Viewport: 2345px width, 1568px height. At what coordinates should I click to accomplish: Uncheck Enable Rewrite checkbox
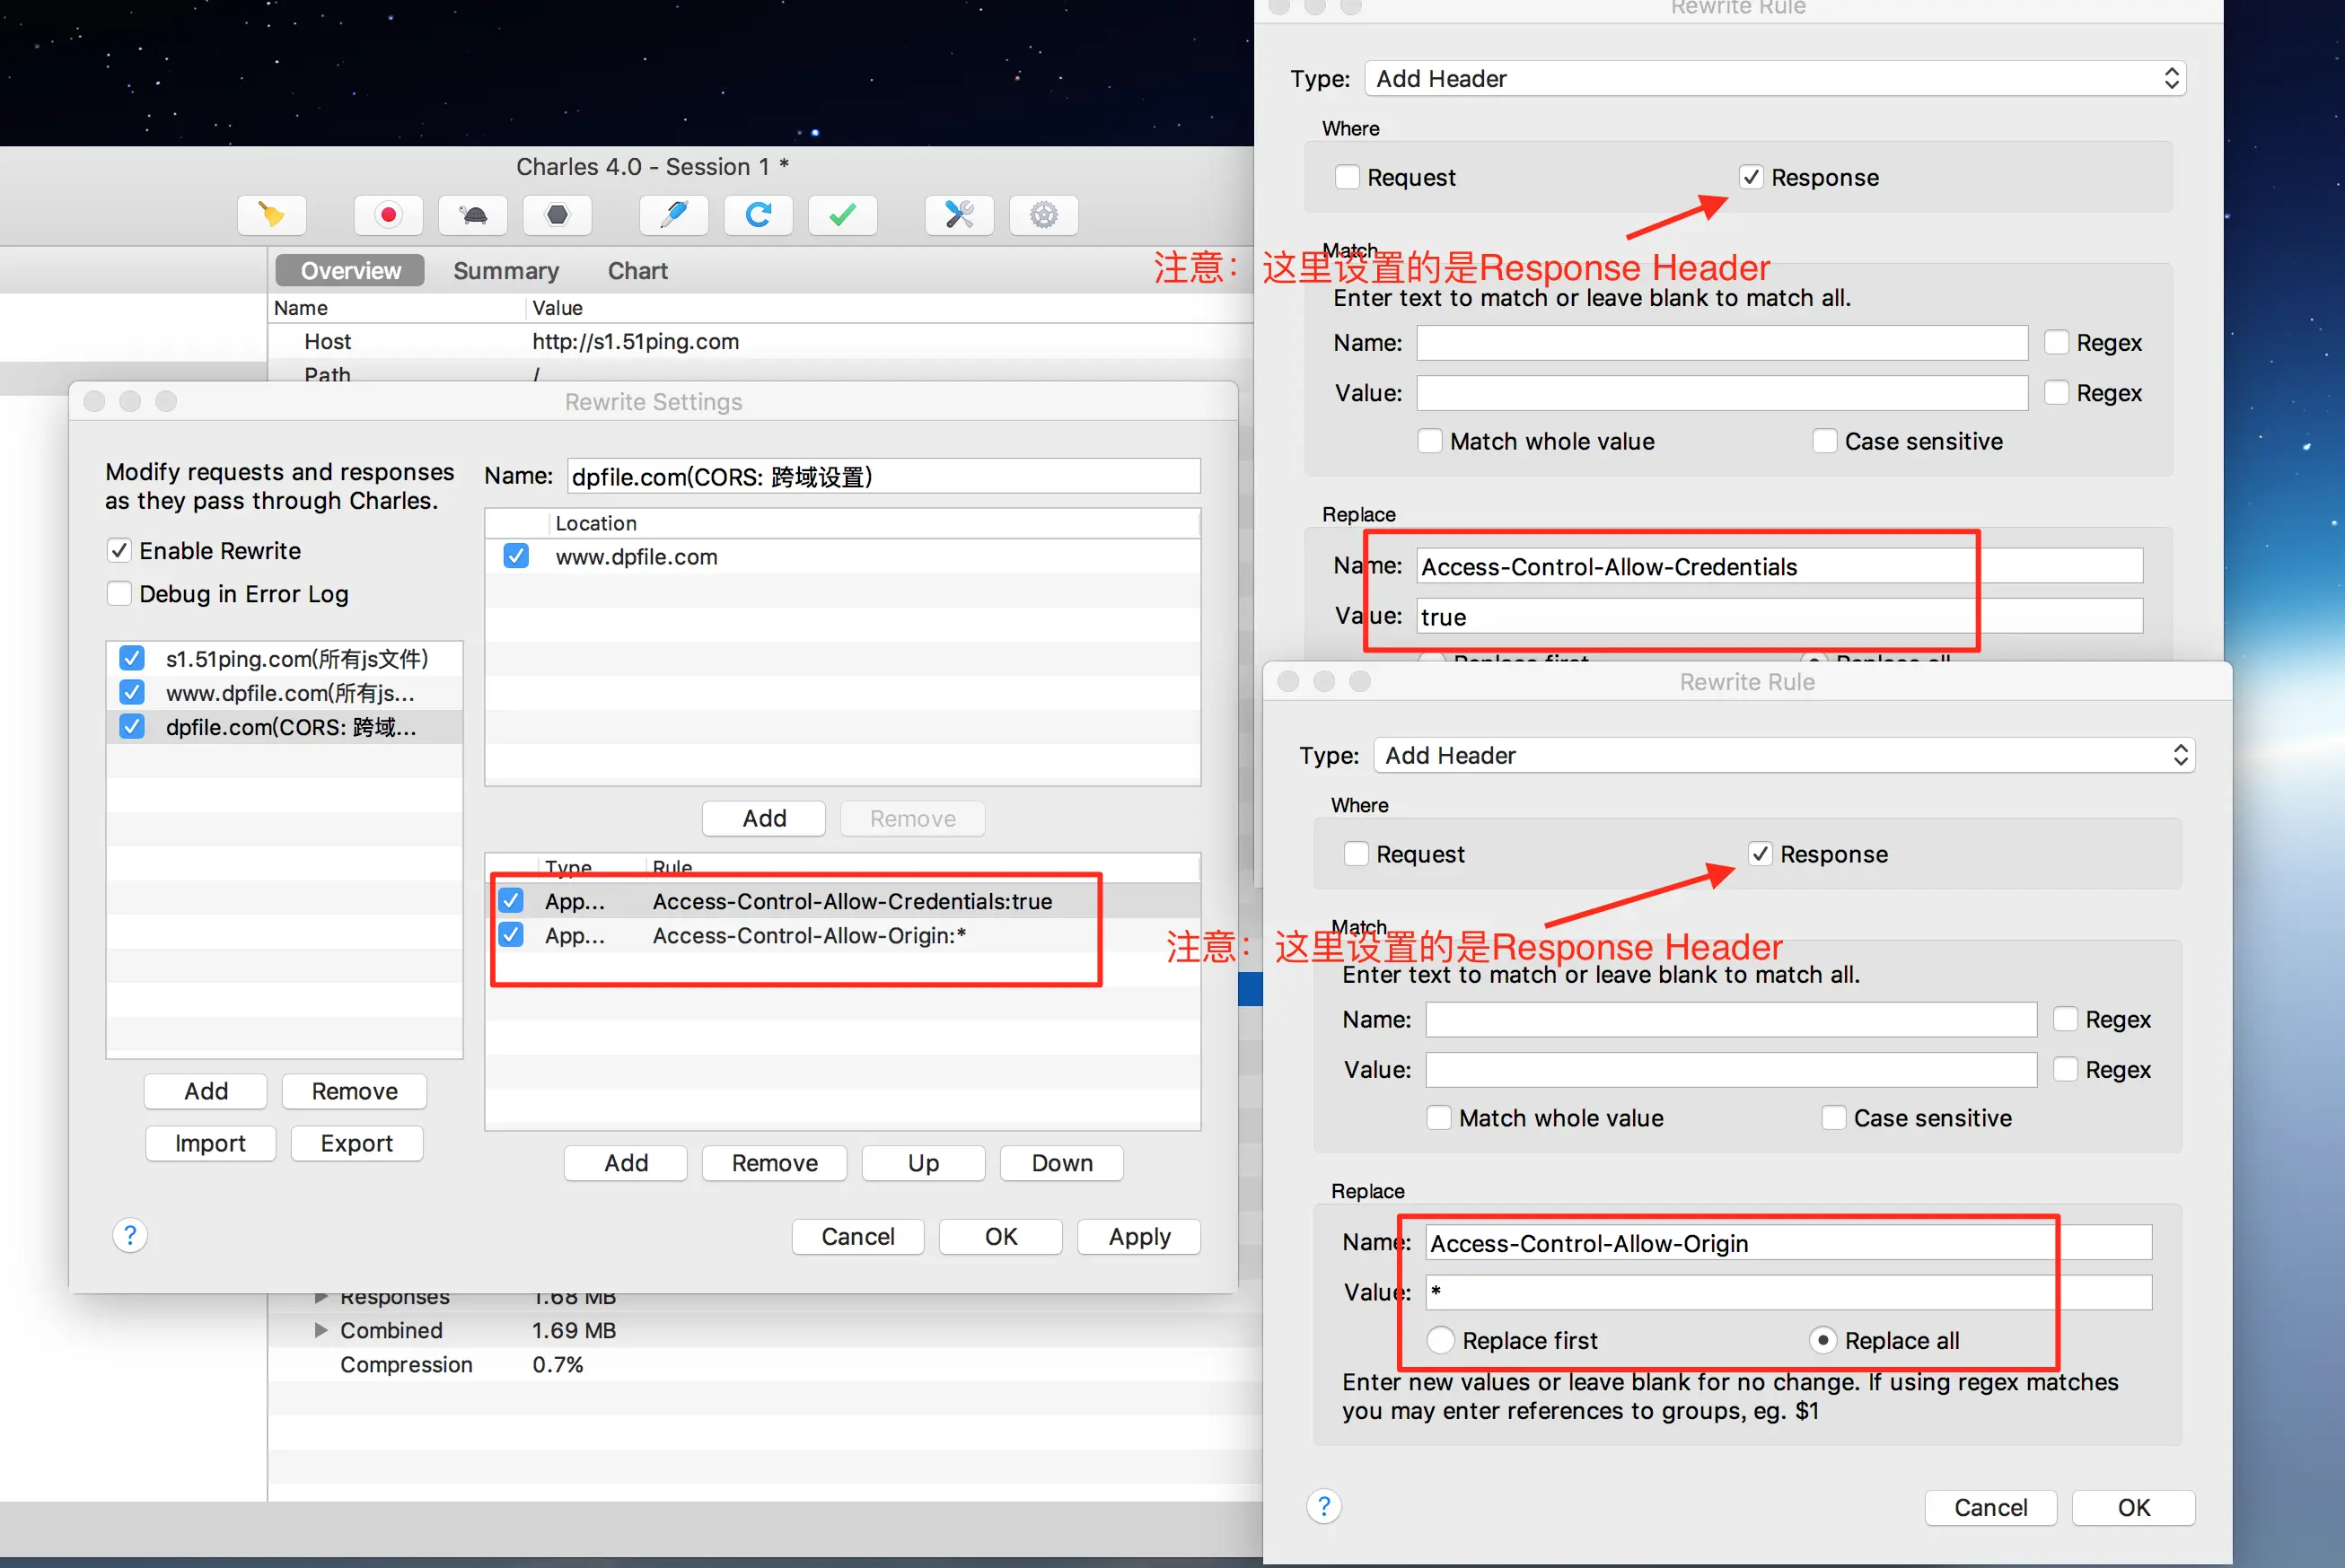[x=119, y=550]
